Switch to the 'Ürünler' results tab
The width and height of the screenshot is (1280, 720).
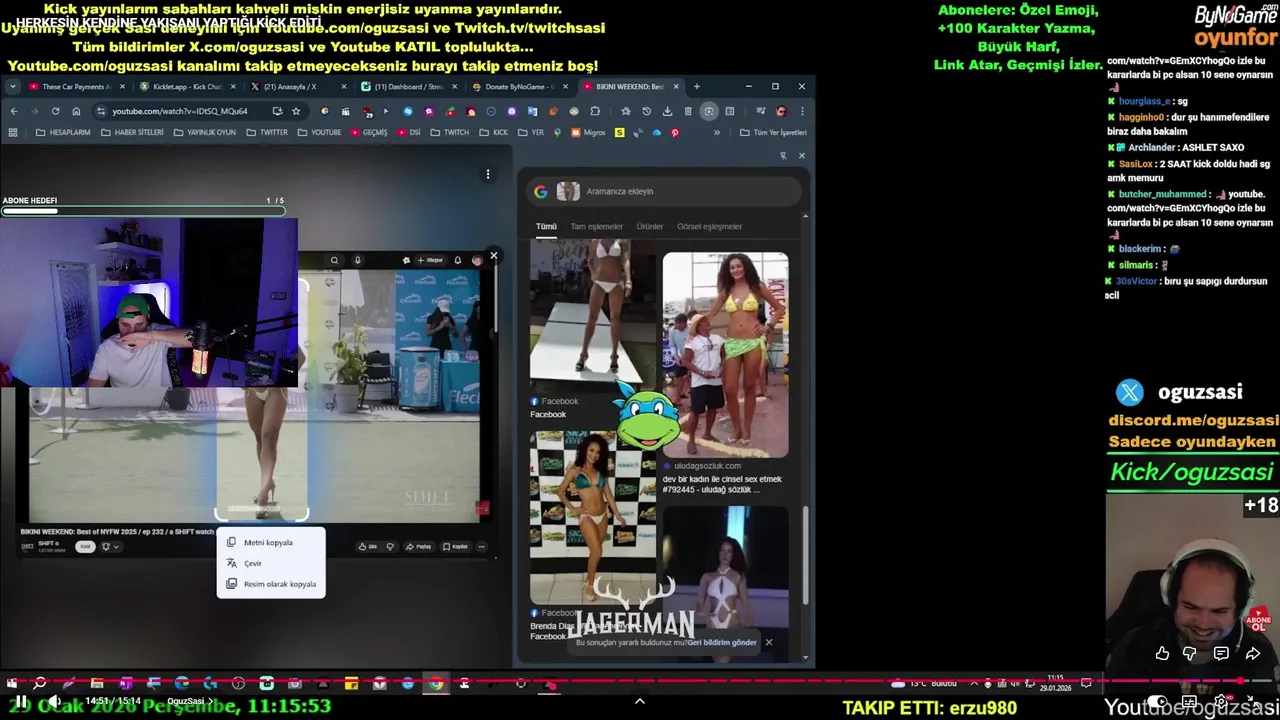pyautogui.click(x=650, y=226)
